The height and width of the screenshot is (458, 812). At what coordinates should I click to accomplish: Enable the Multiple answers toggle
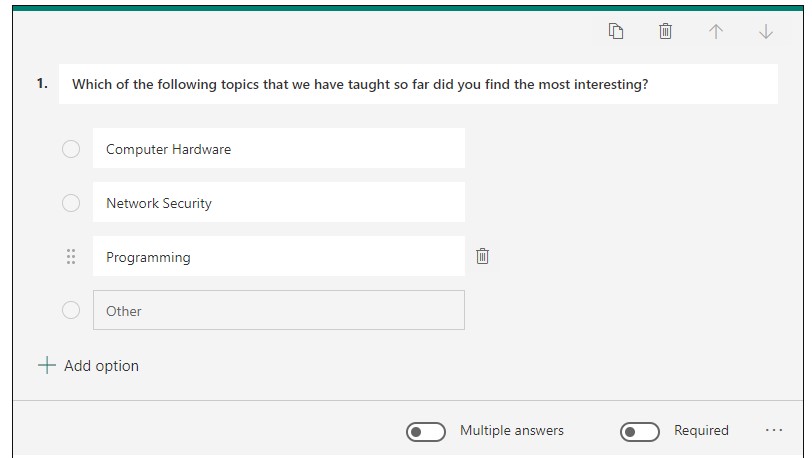426,432
